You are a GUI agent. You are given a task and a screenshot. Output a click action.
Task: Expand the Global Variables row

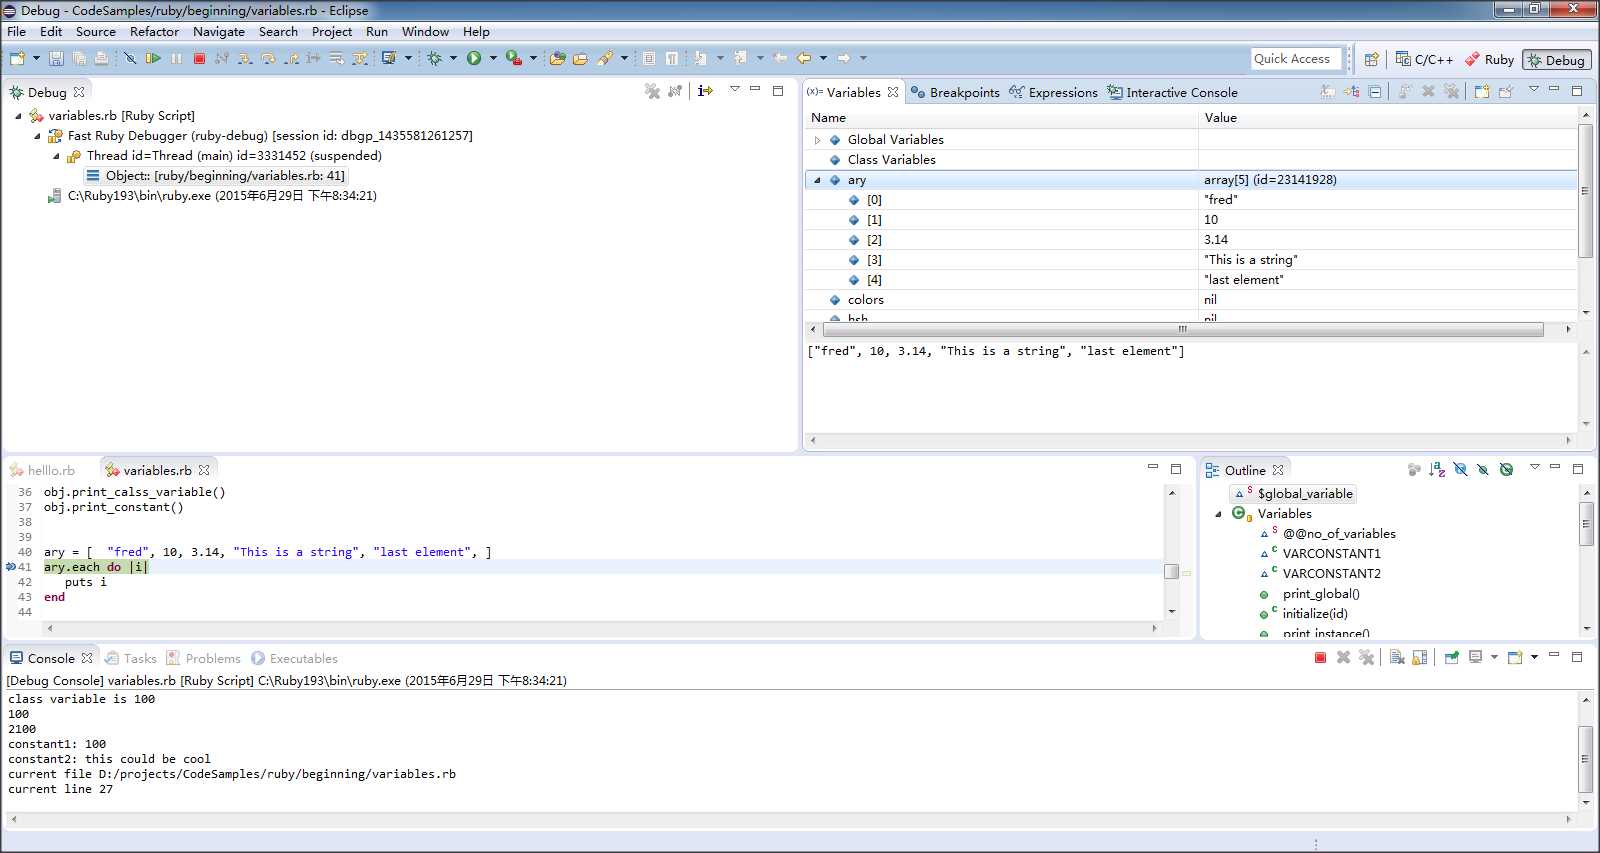point(818,140)
